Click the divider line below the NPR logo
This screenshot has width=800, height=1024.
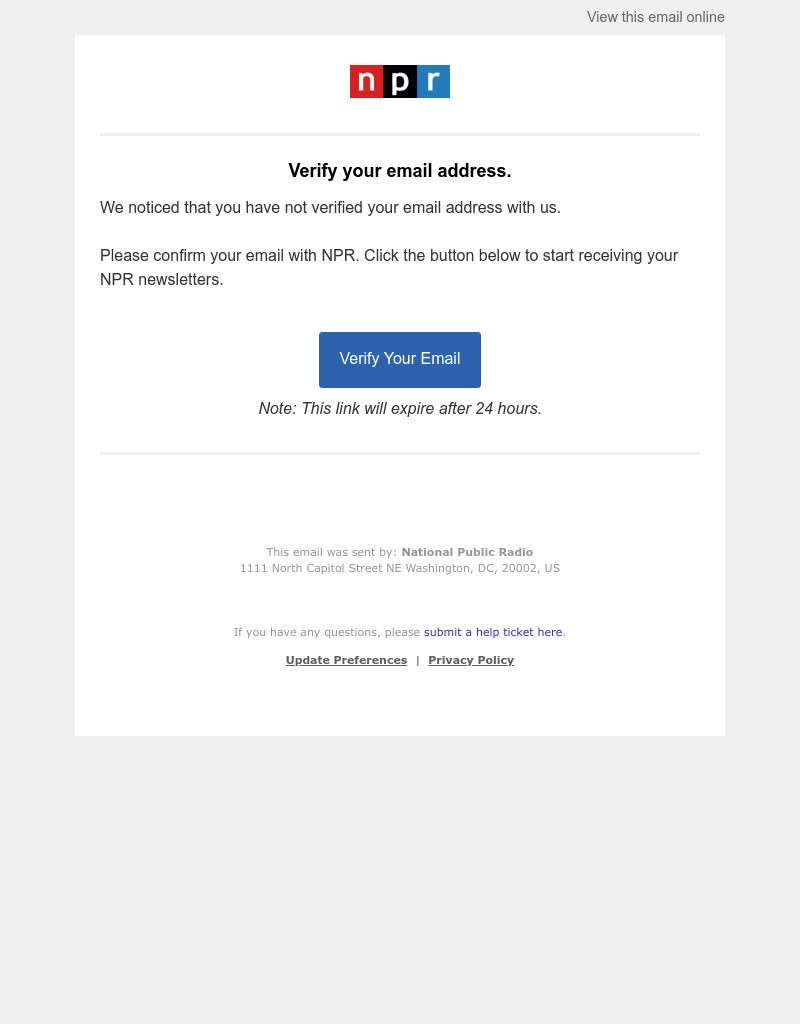(x=400, y=134)
